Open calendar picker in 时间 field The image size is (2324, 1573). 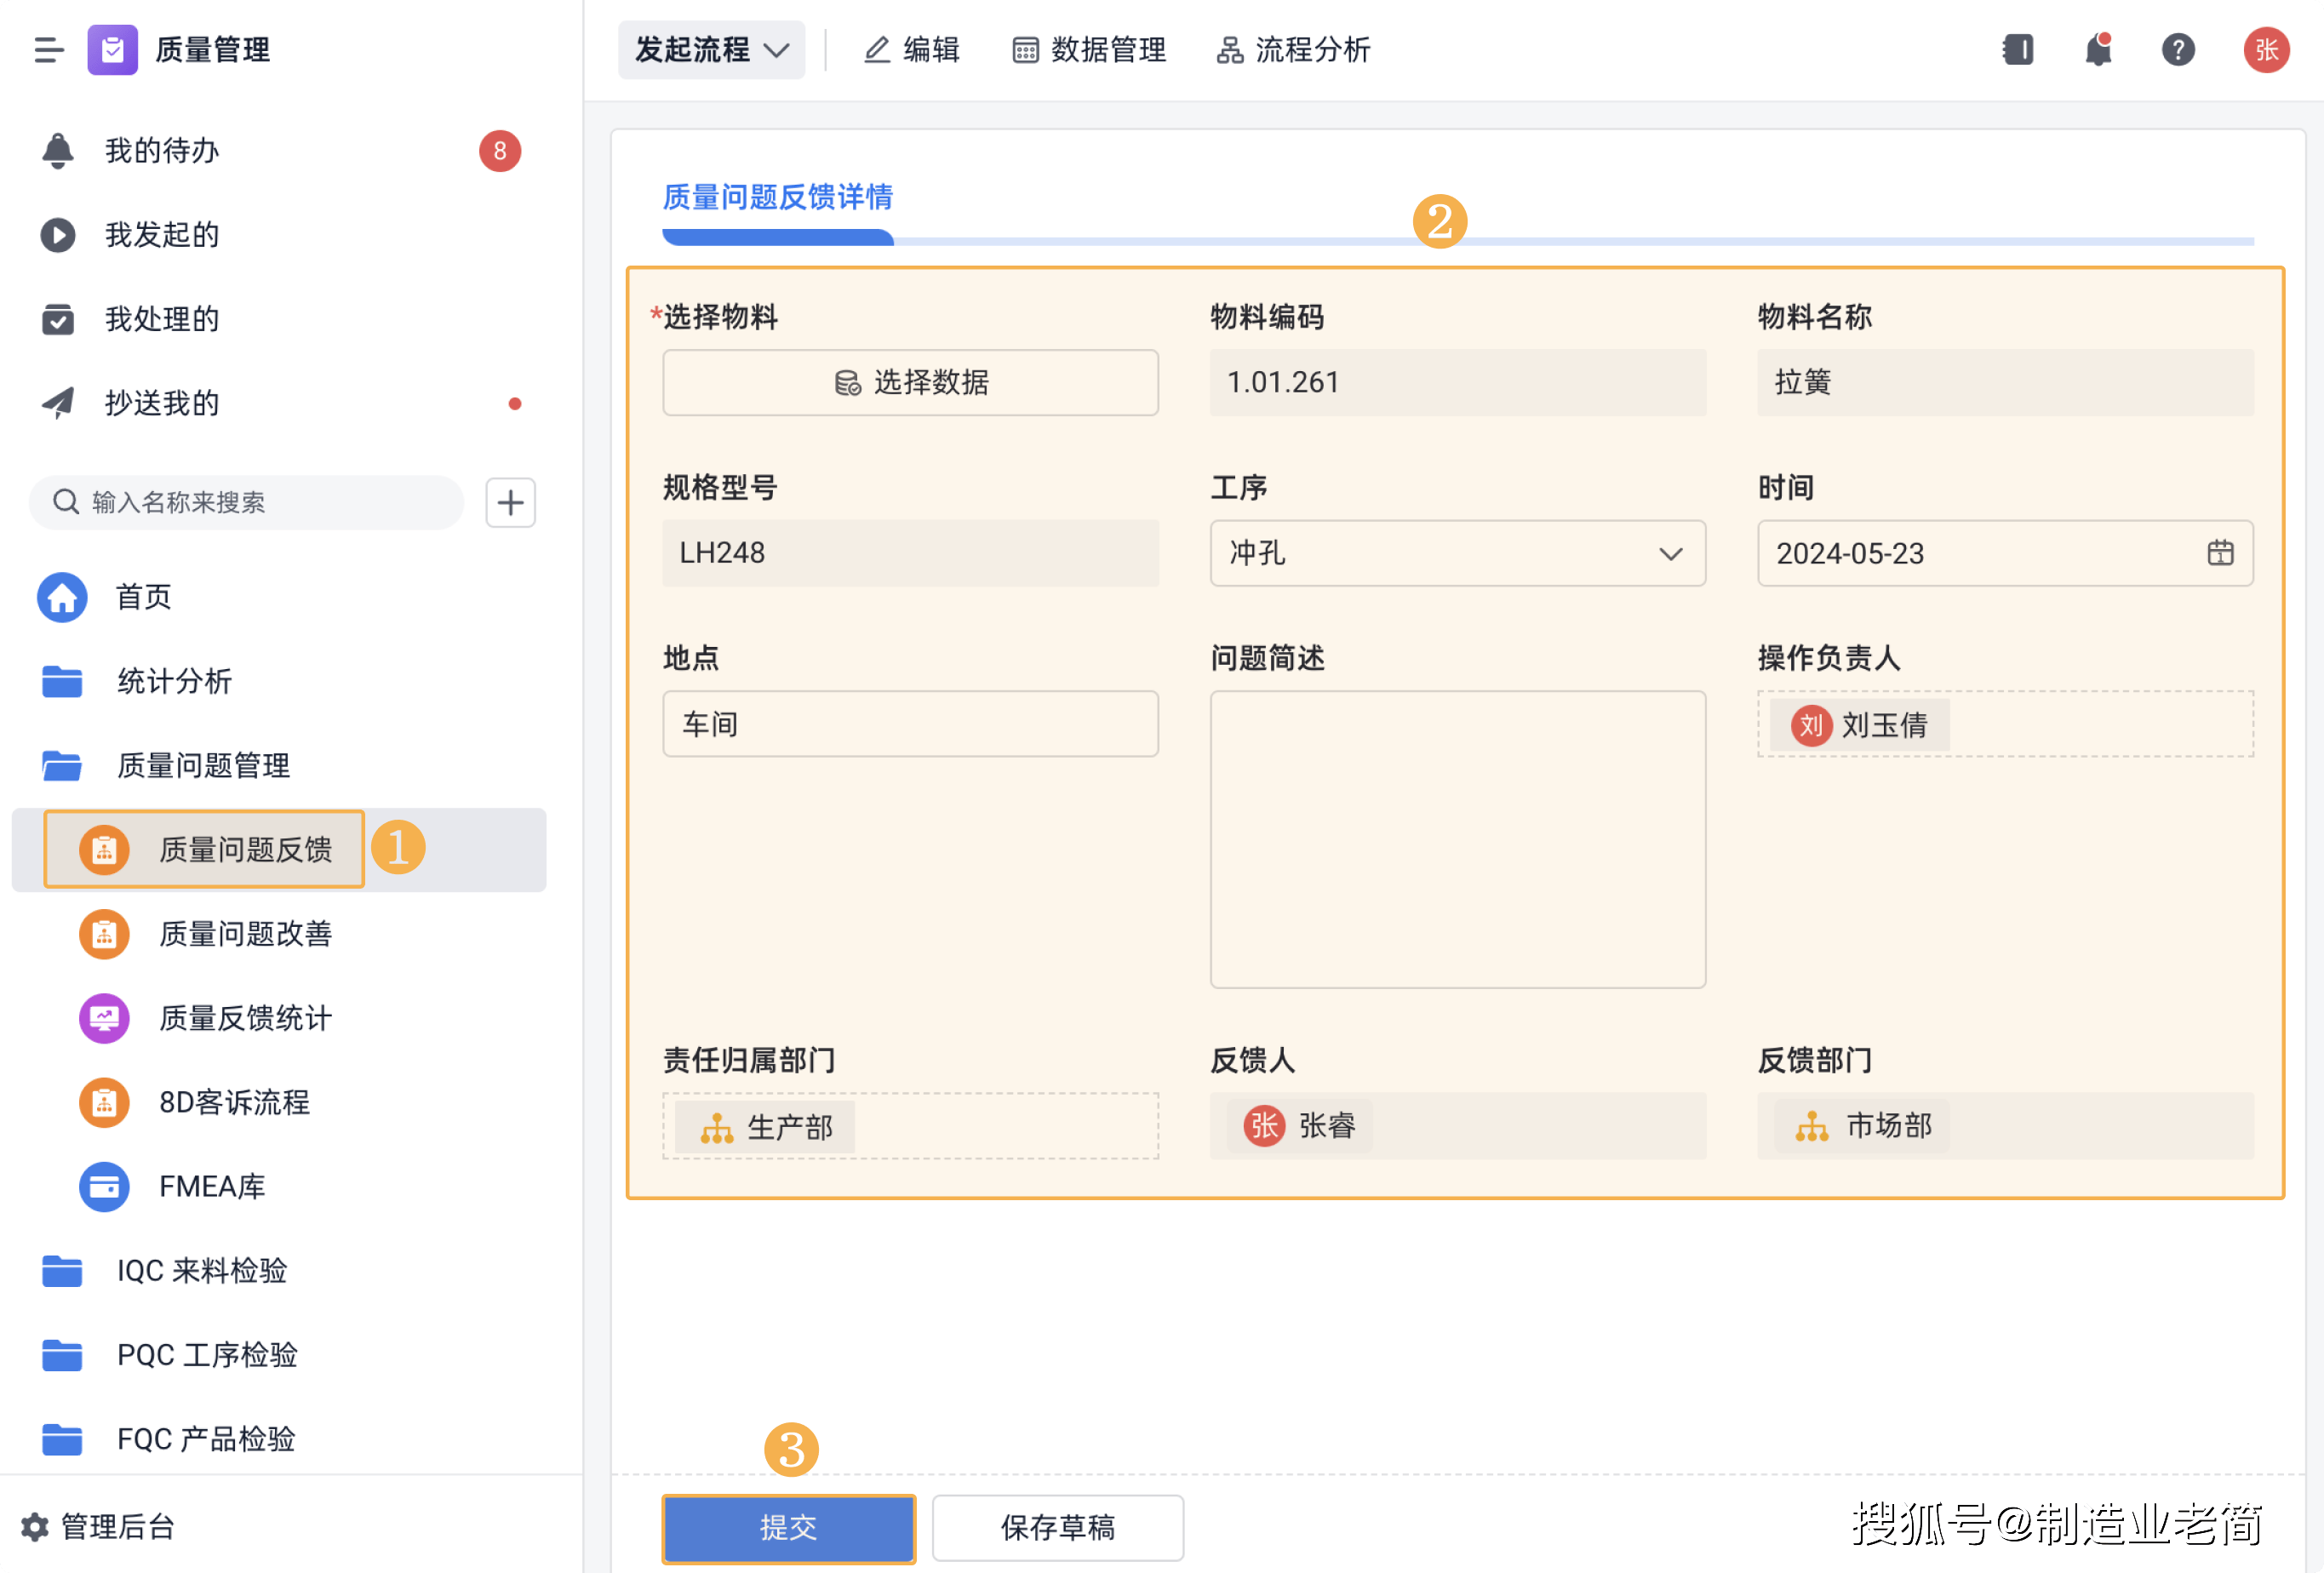coord(2220,553)
